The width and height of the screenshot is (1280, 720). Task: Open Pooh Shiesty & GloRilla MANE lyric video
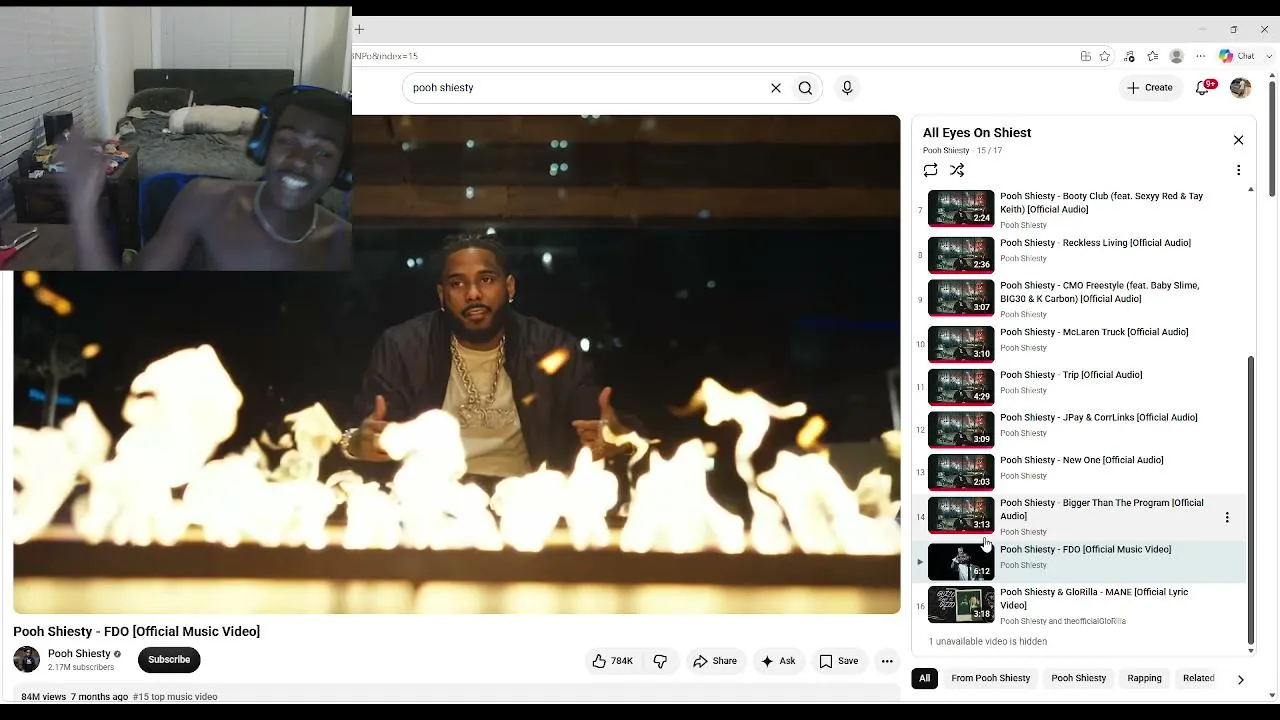pos(1094,598)
